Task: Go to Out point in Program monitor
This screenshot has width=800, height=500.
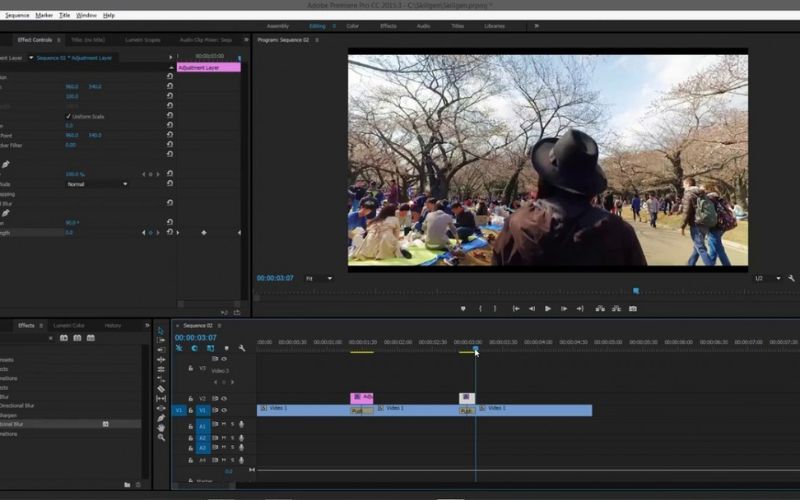Action: (580, 309)
